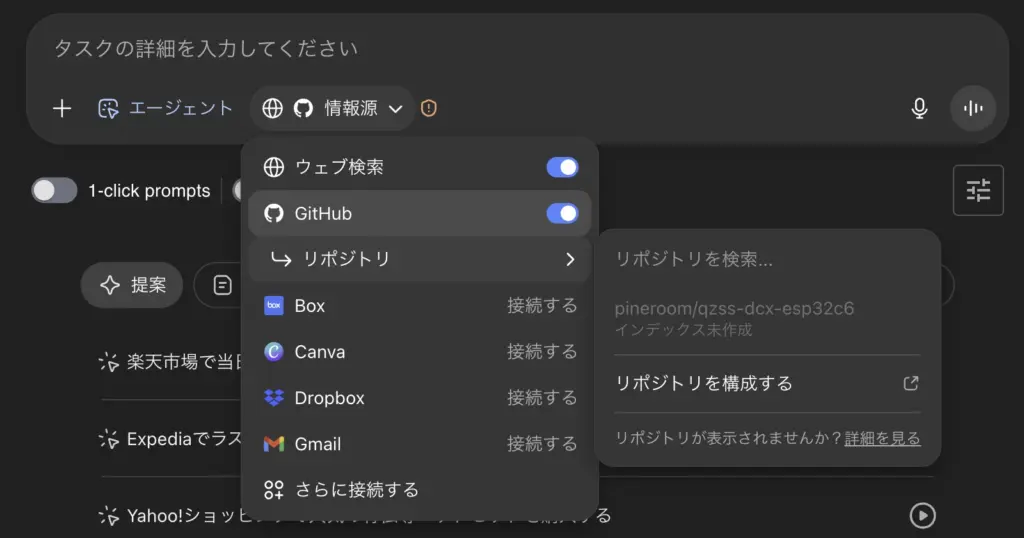1024x538 pixels.
Task: Open the 詳細を見る link
Action: point(882,438)
